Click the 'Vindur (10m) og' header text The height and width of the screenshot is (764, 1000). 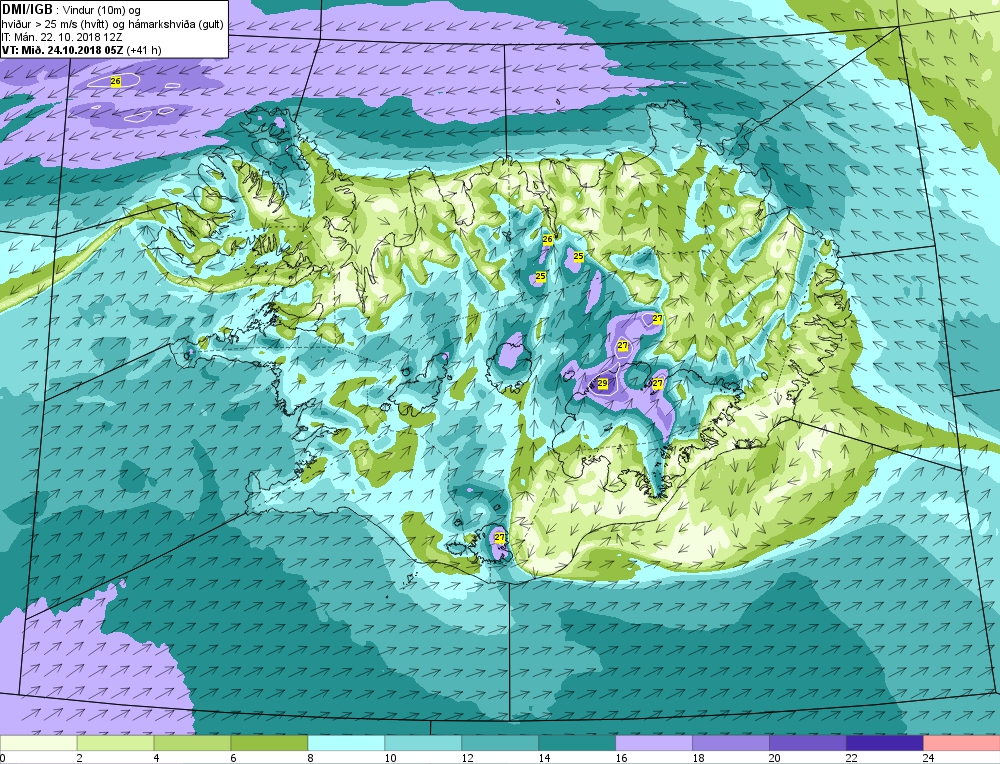103,10
